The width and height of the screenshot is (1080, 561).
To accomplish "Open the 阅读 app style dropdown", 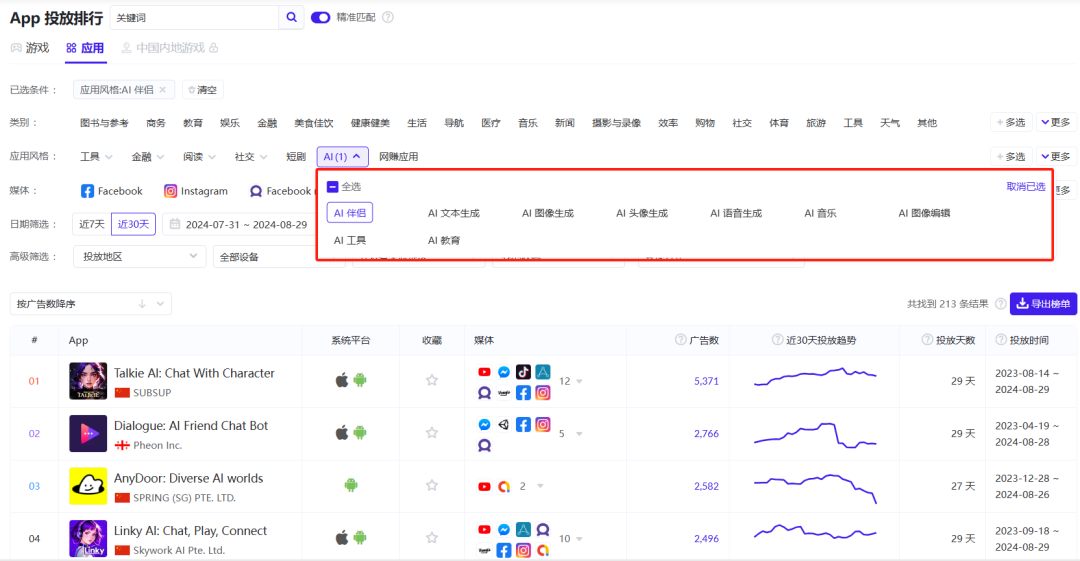I will 200,156.
